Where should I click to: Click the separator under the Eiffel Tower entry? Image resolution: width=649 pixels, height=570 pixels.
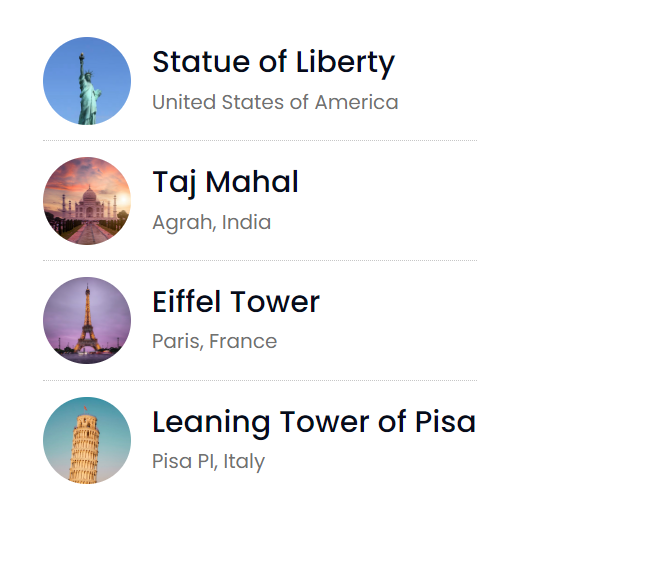pos(260,381)
